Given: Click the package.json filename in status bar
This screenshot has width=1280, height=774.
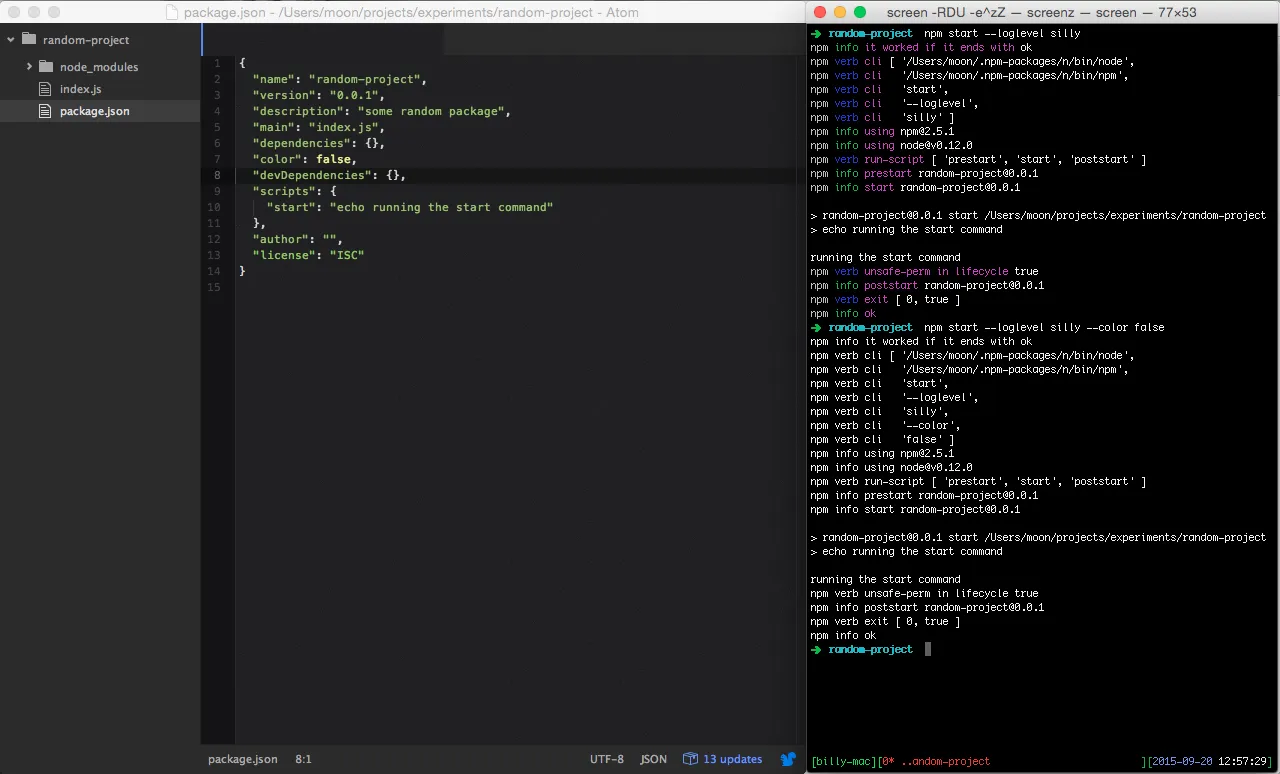Looking at the screenshot, I should click(242, 759).
